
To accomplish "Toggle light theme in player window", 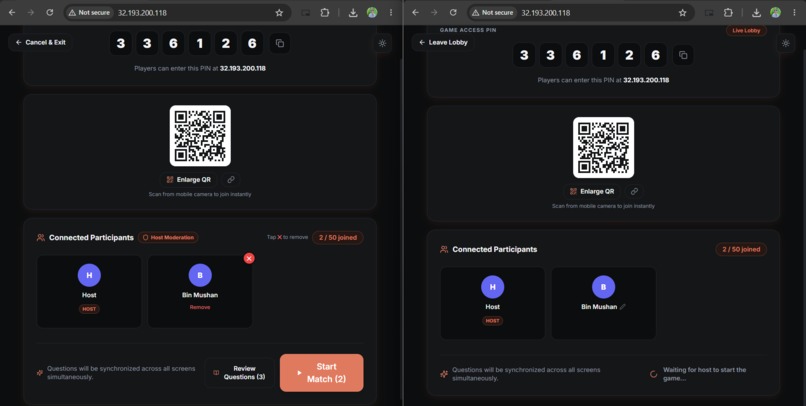I will click(786, 44).
